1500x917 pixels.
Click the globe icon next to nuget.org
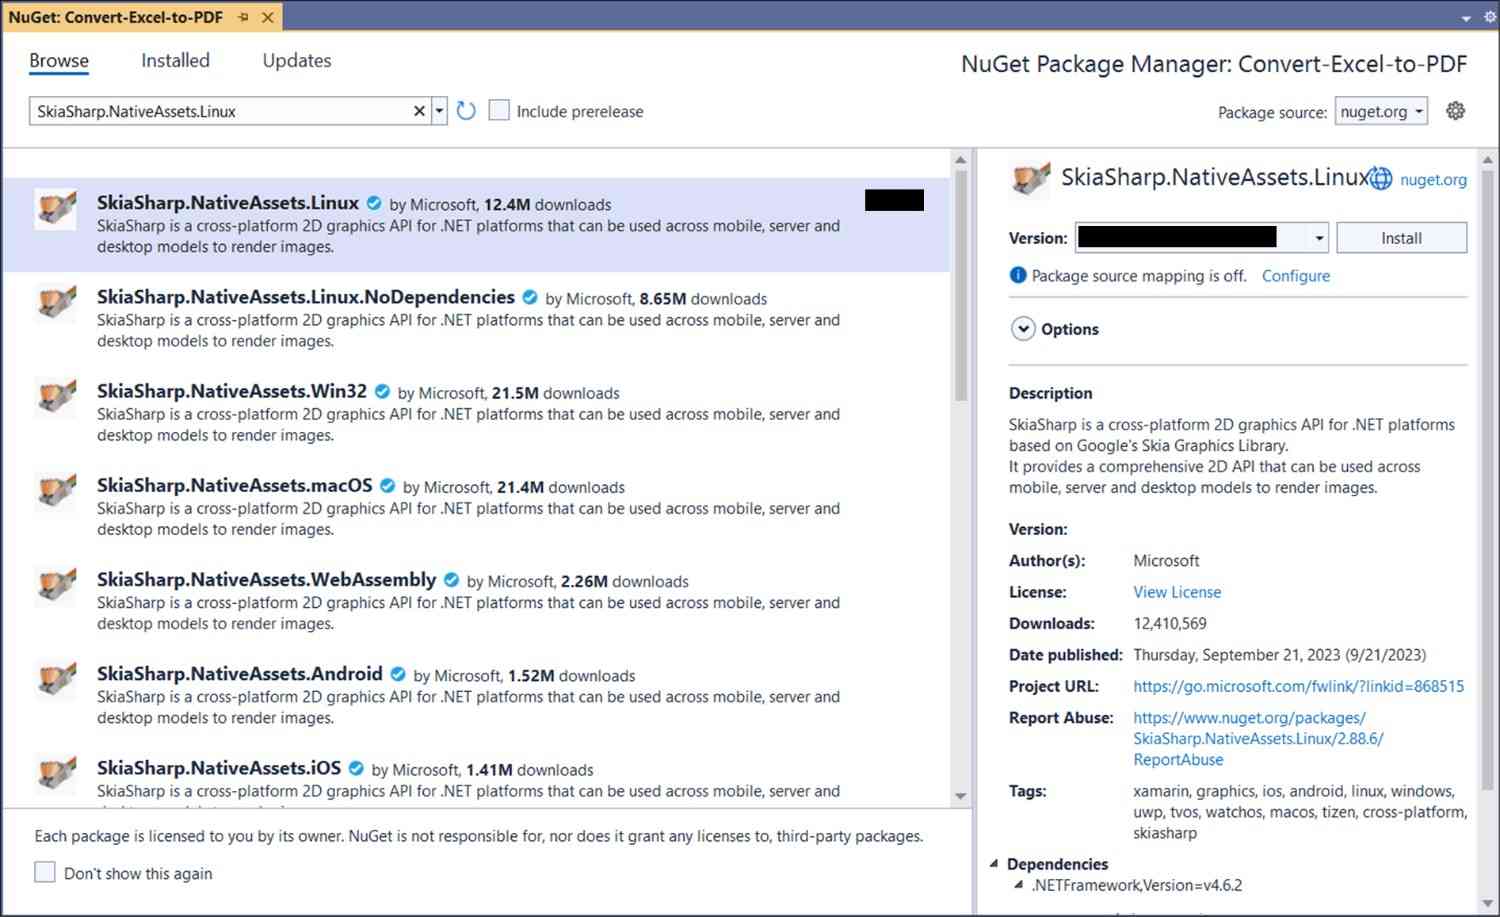1381,179
